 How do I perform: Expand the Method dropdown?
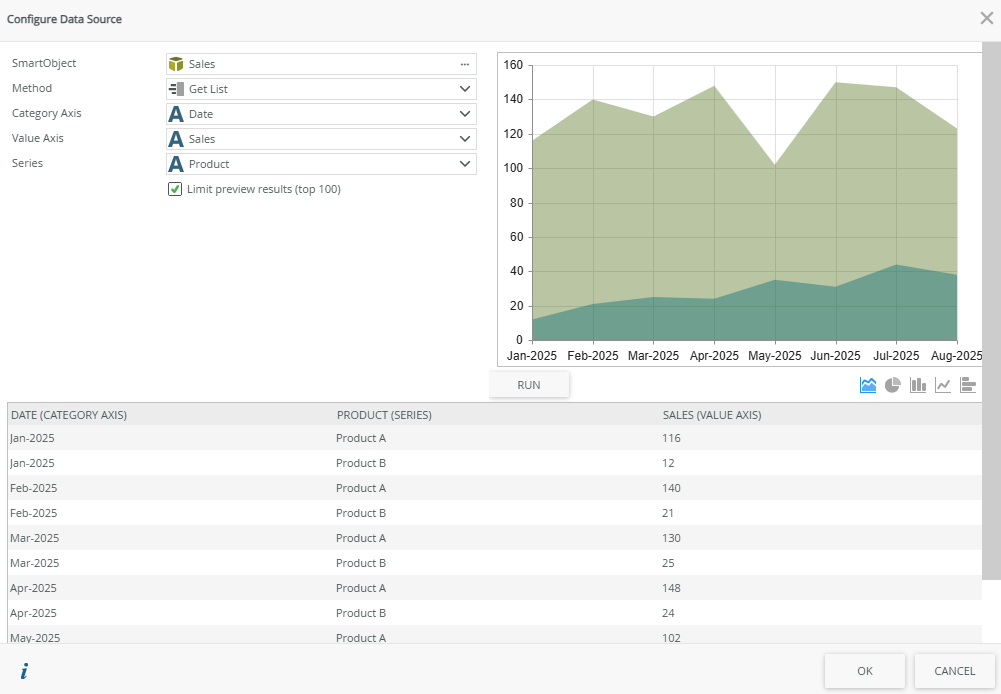click(x=464, y=89)
